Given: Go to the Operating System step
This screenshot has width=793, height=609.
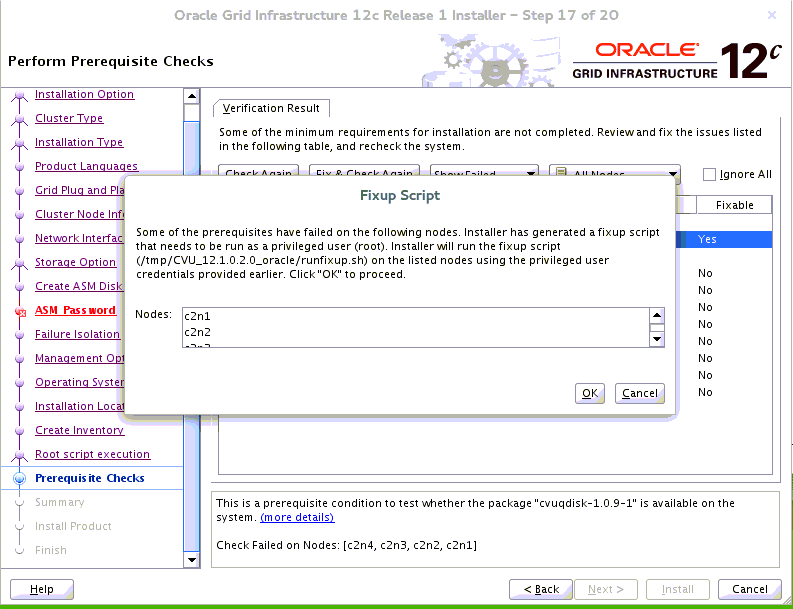Looking at the screenshot, I should tap(79, 382).
